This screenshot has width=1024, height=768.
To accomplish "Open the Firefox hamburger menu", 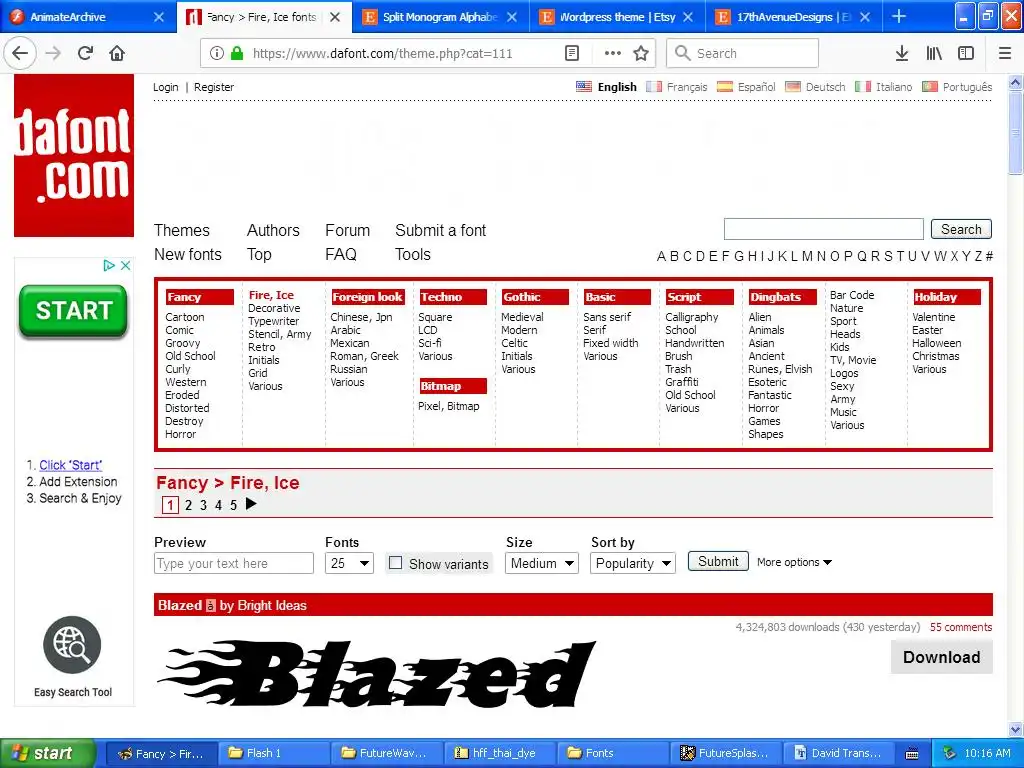I will pyautogui.click(x=1005, y=54).
